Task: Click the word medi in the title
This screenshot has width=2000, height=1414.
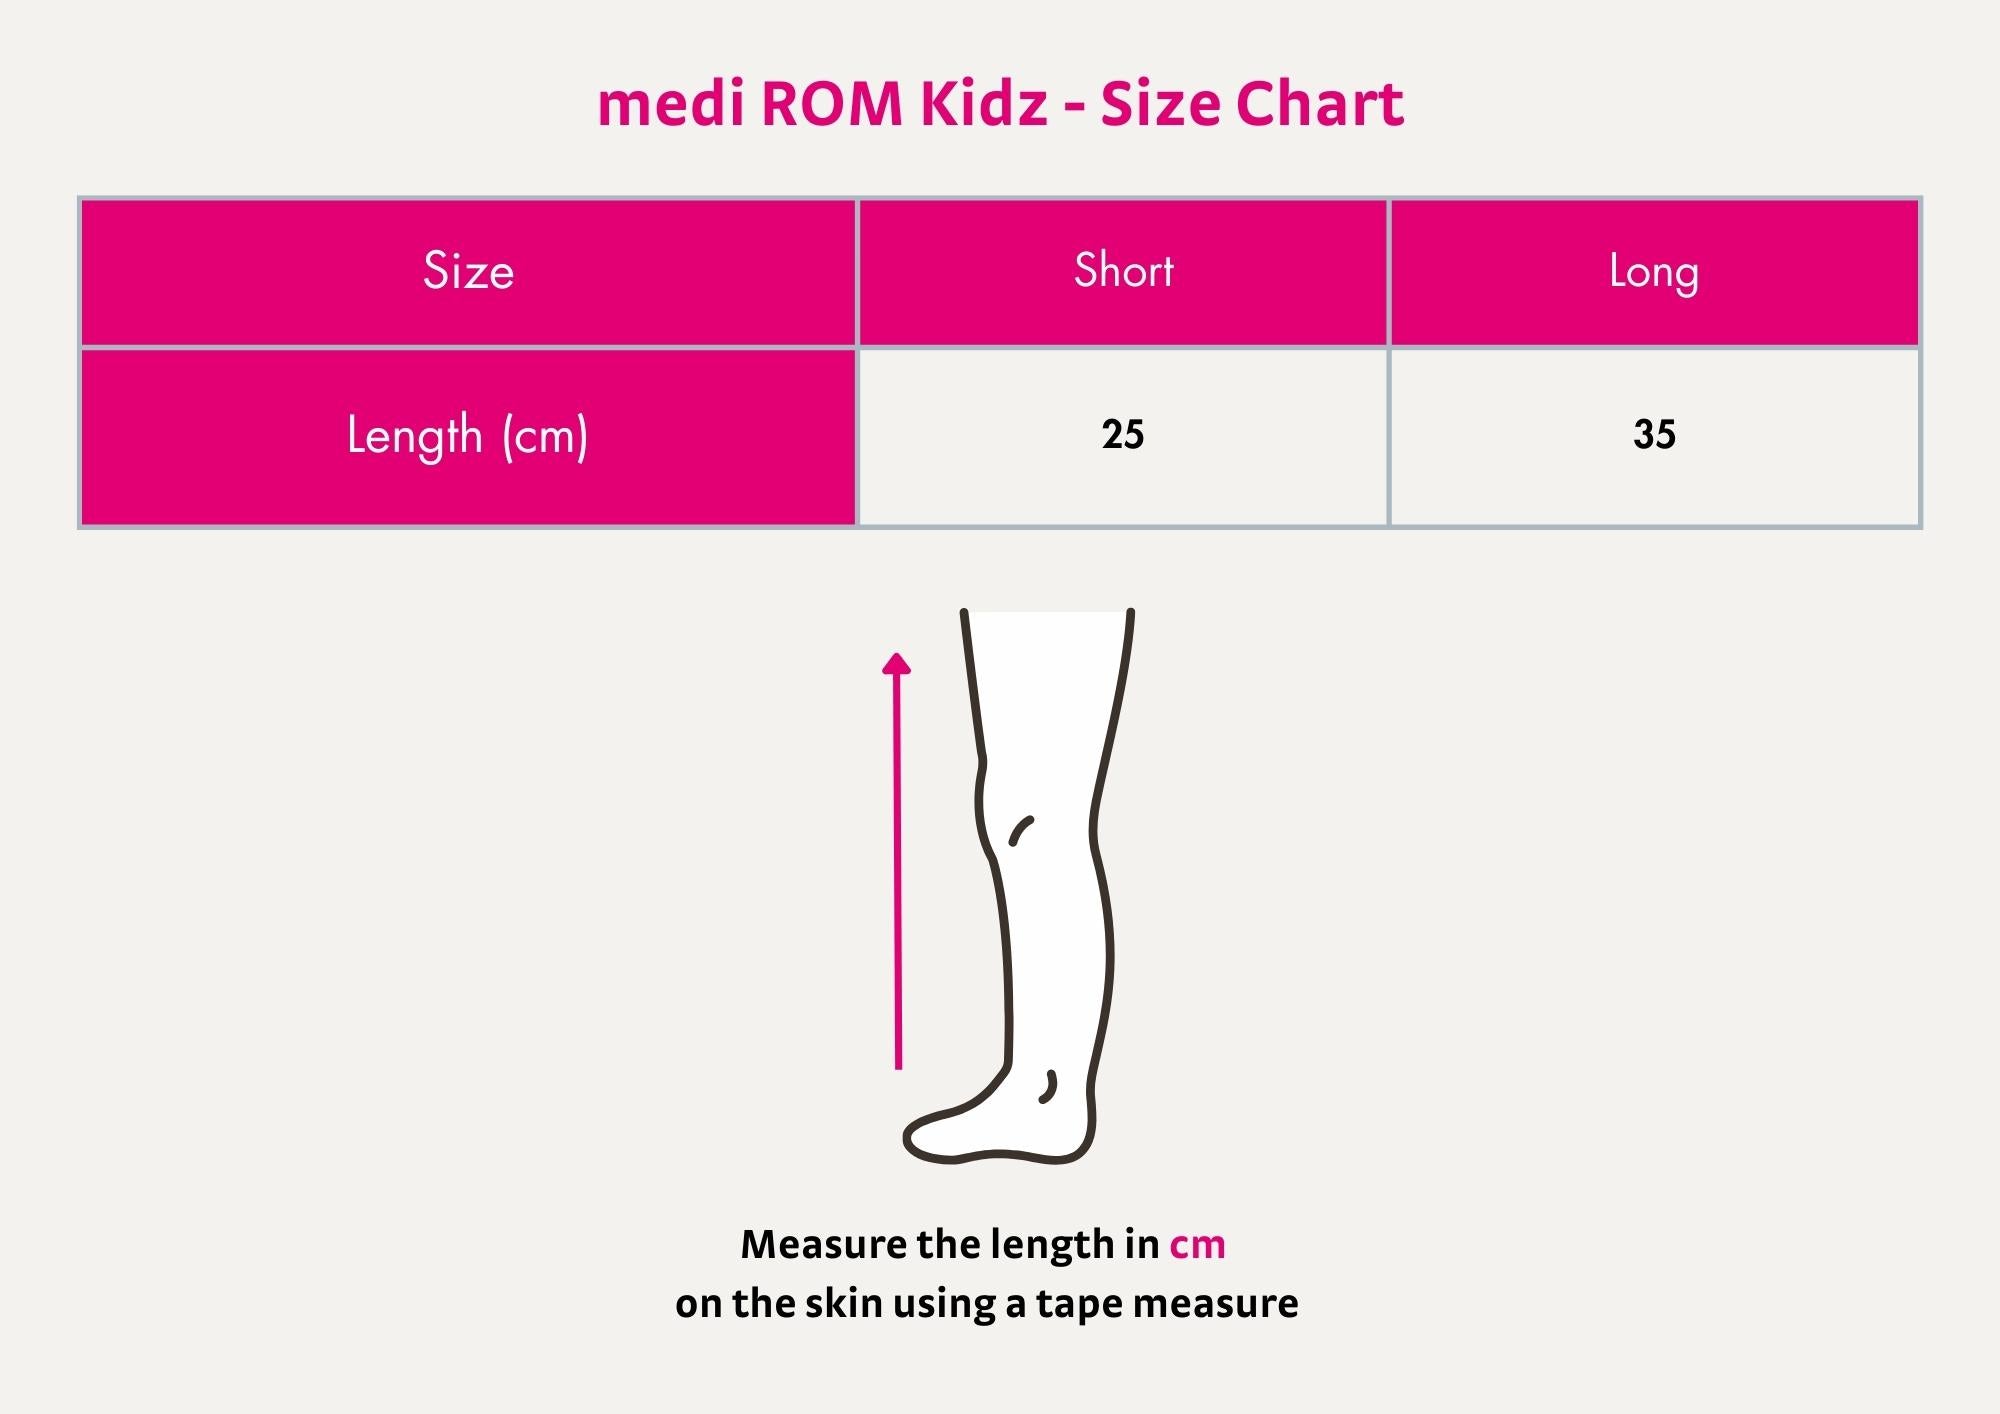Action: click(x=671, y=104)
